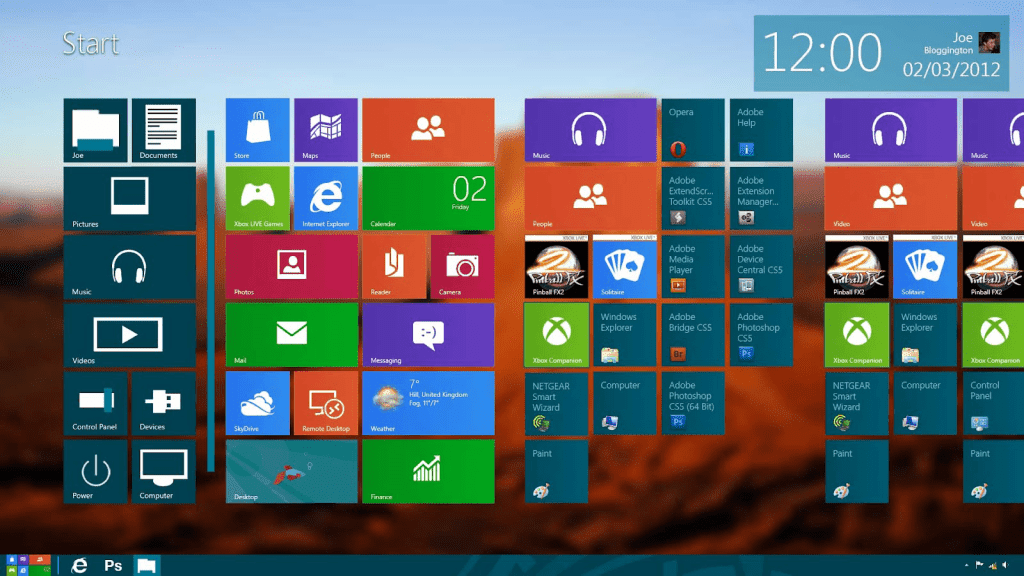Open the Calendar tile showing 02 Friday

pyautogui.click(x=428, y=198)
